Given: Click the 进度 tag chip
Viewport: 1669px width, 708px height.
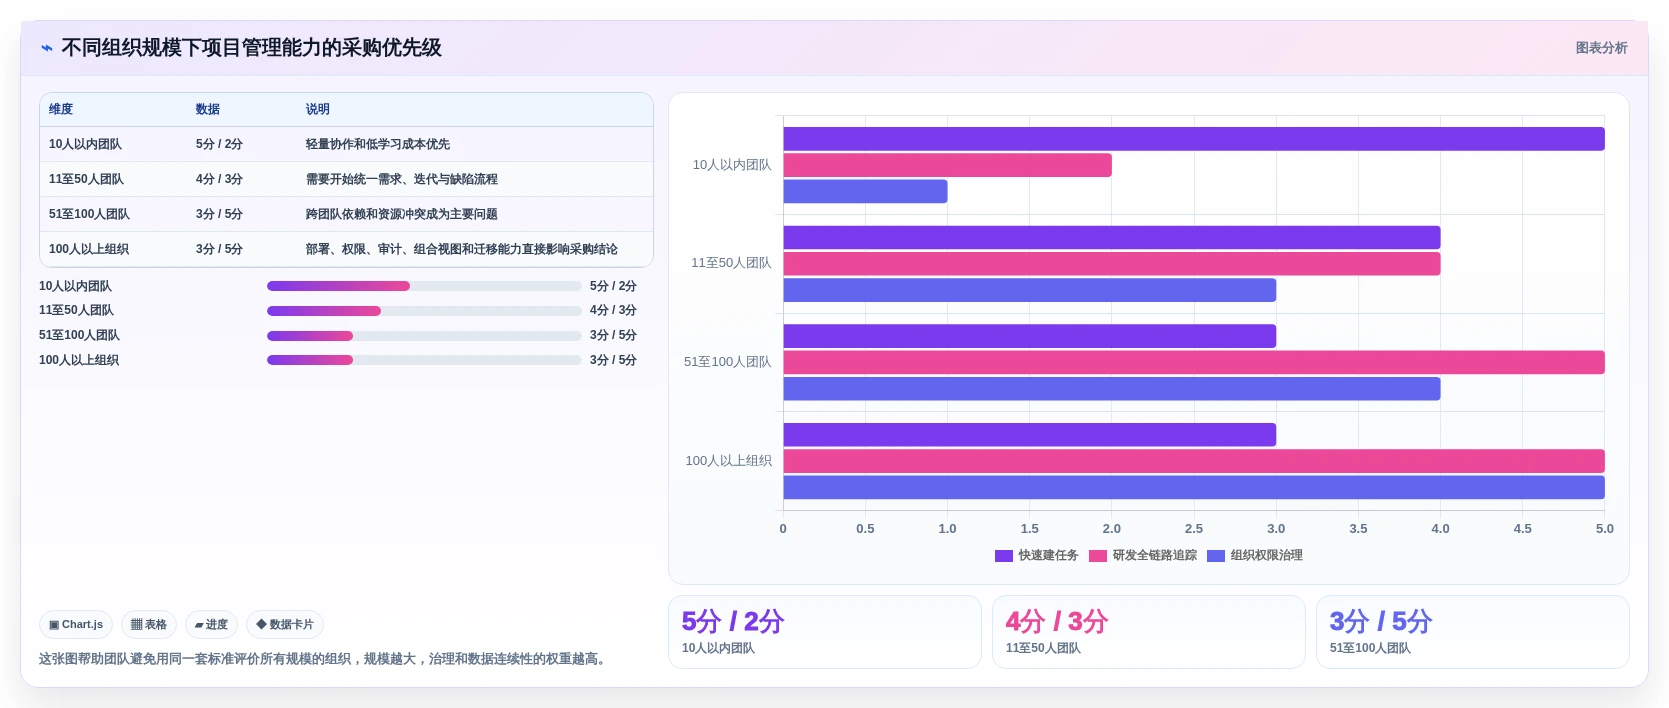Looking at the screenshot, I should pos(211,624).
